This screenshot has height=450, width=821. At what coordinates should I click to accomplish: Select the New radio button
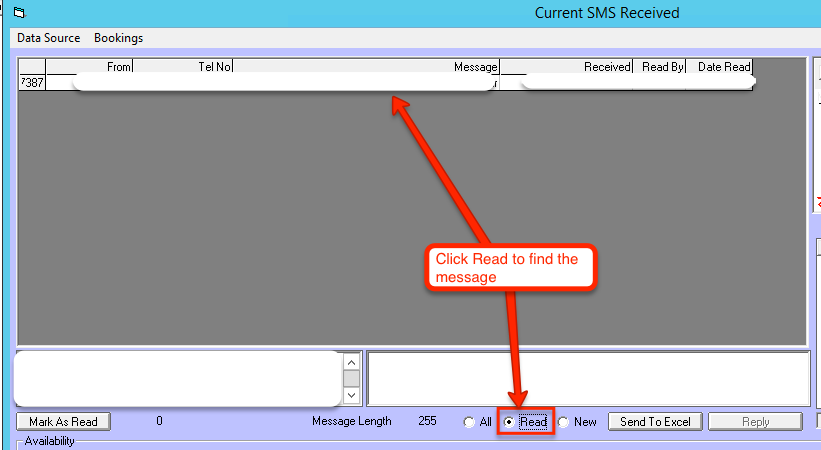564,422
